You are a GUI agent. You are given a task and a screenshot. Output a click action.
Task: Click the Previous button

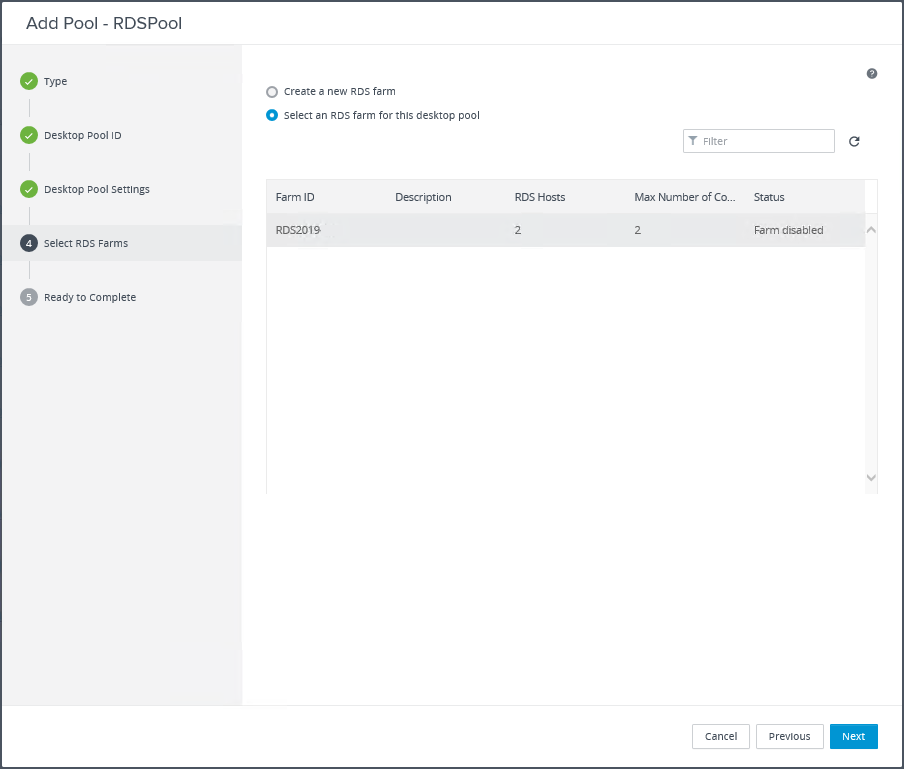[789, 737]
